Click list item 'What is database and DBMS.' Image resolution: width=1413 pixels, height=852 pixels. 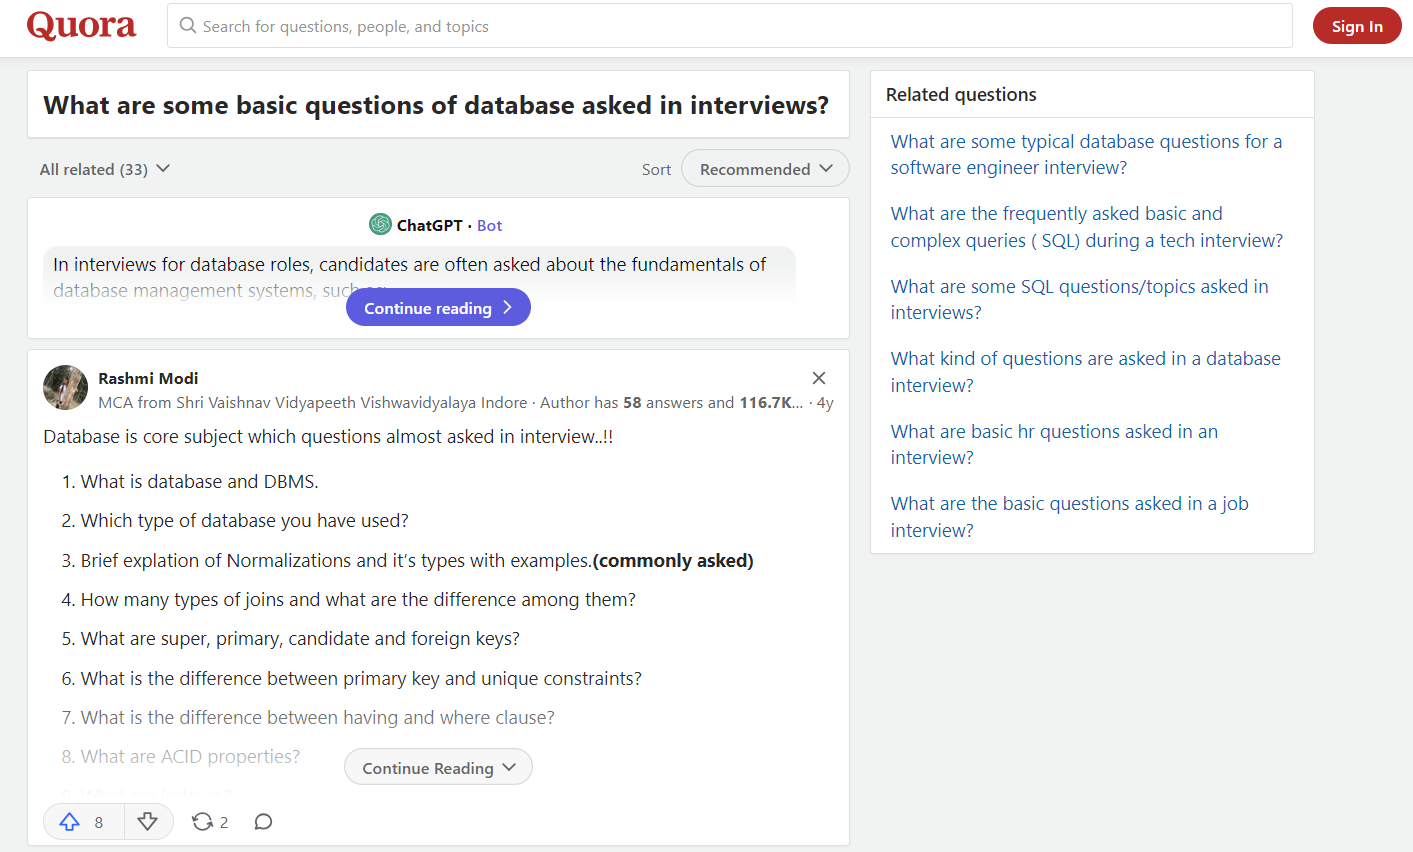click(x=199, y=482)
